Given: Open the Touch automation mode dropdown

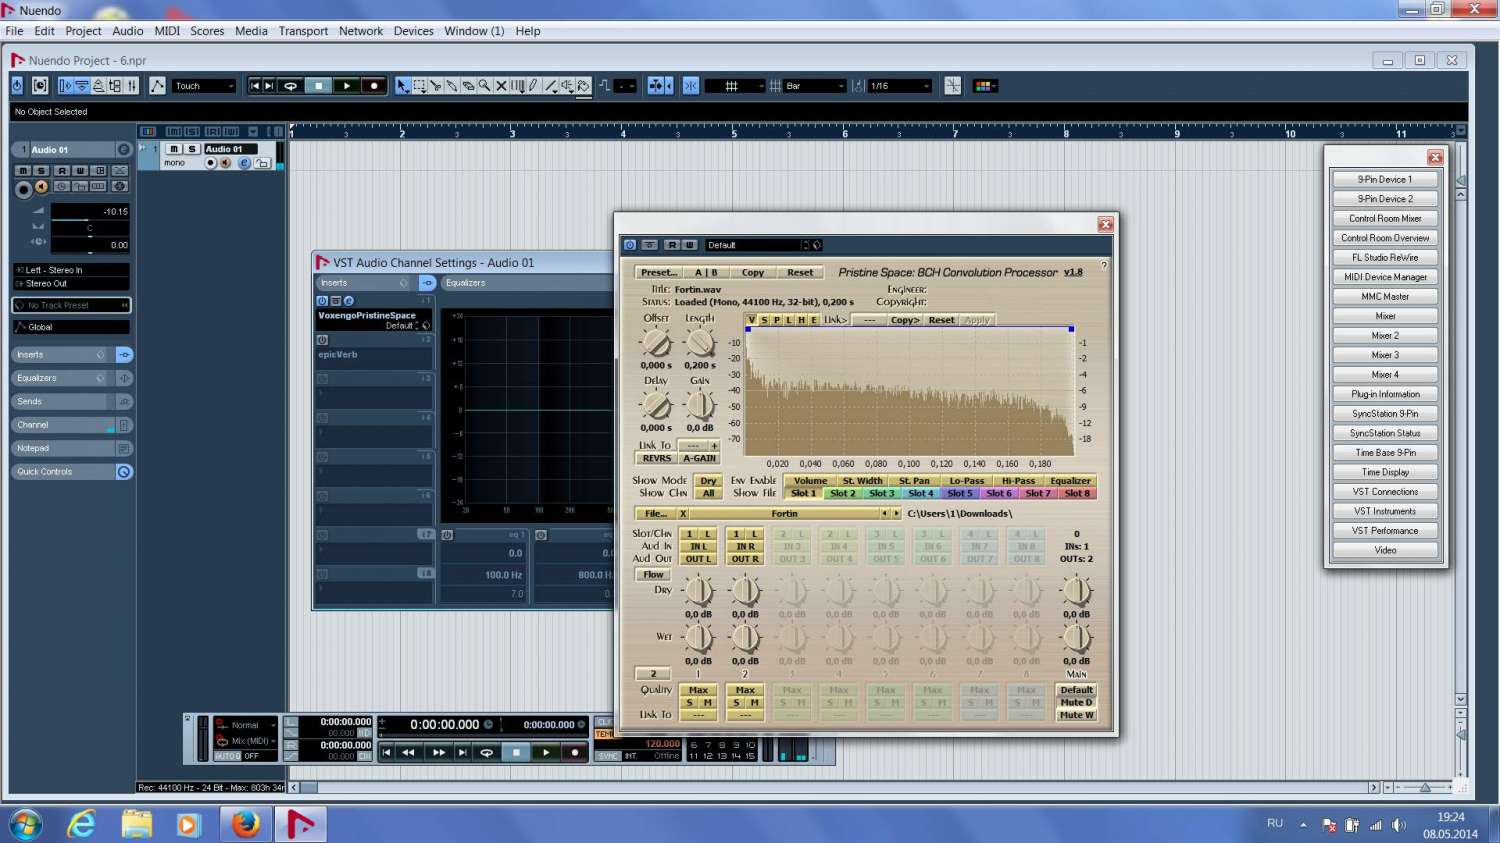Looking at the screenshot, I should pos(205,86).
